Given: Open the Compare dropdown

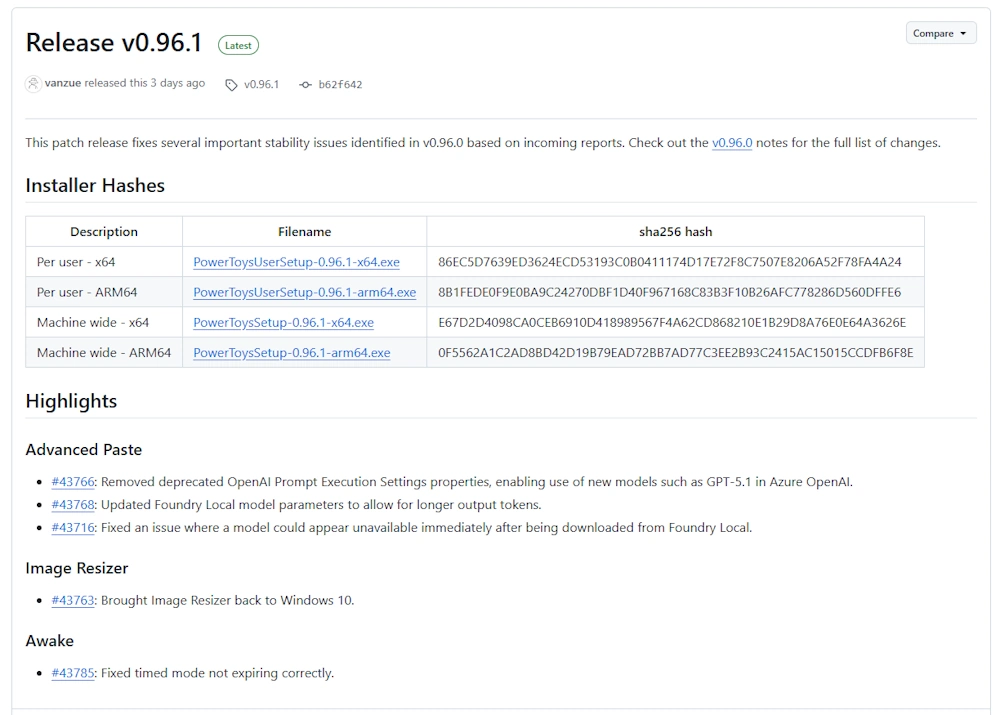Looking at the screenshot, I should pos(940,33).
